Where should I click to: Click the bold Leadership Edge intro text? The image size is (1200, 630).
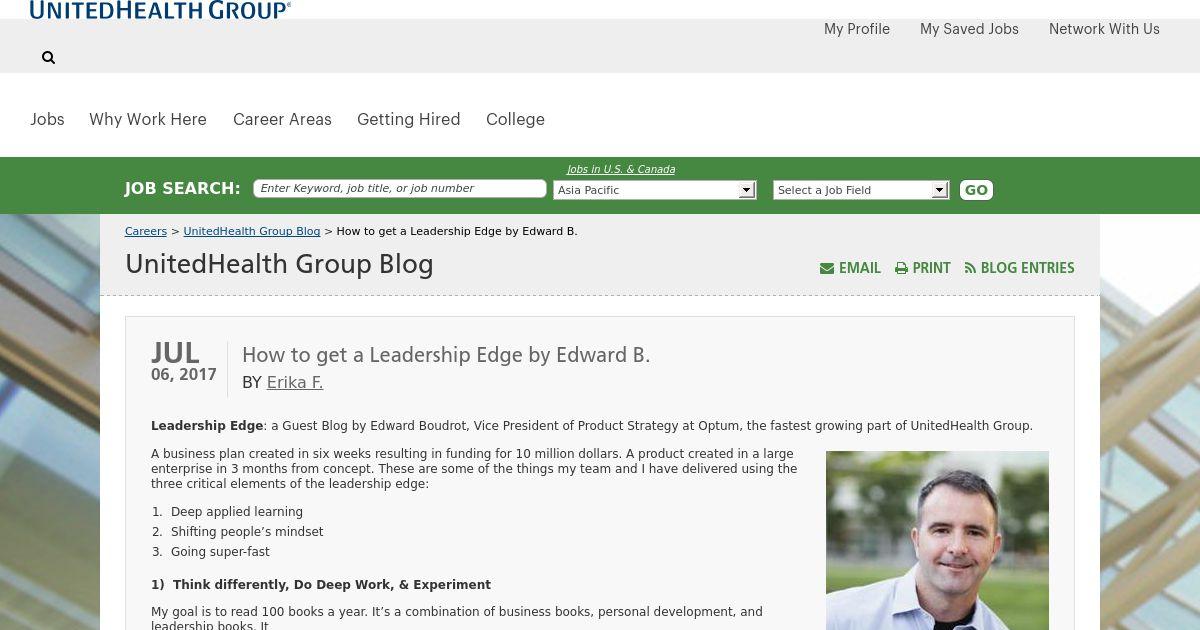tap(207, 426)
